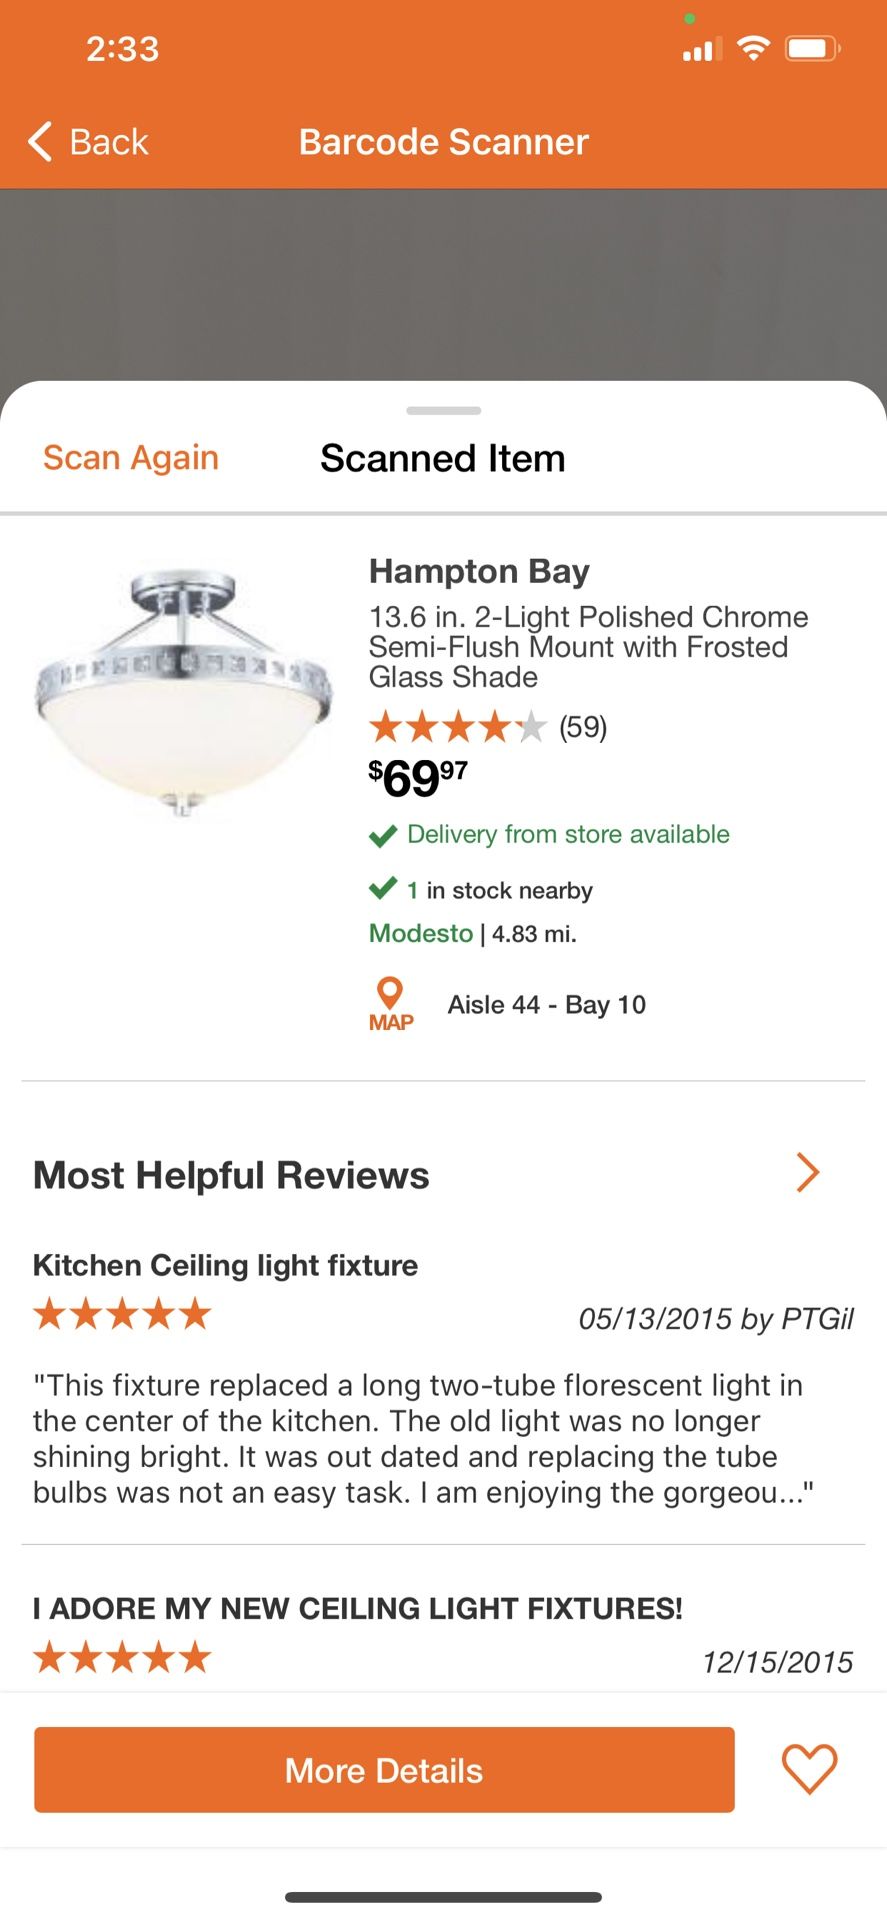This screenshot has height=1920, width=887.
Task: Open the I ADORE MY NEW review
Action: pos(357,1608)
